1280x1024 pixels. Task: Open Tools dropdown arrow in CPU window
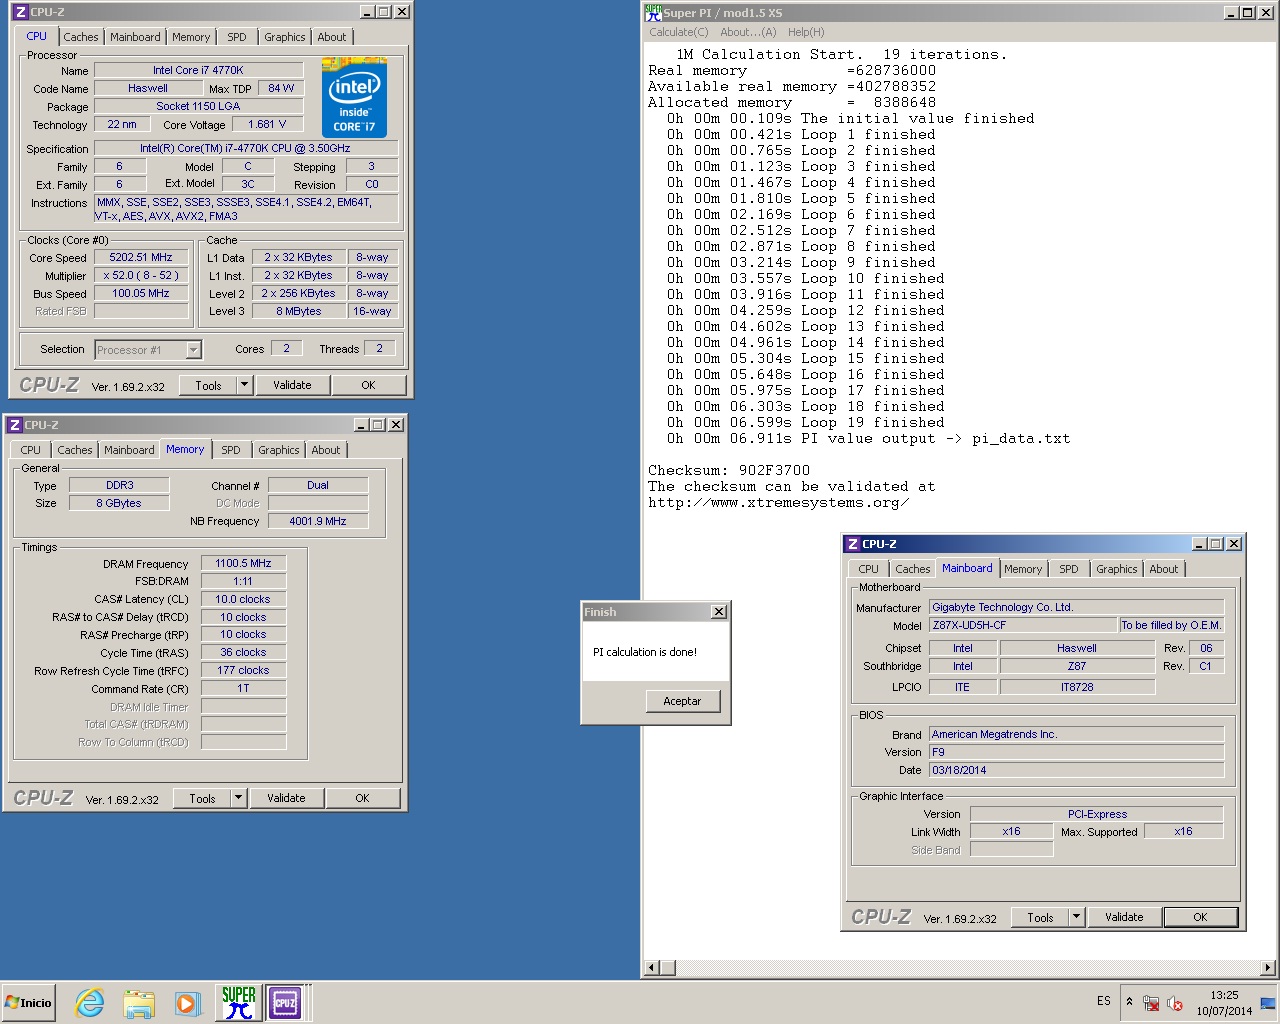click(x=244, y=385)
